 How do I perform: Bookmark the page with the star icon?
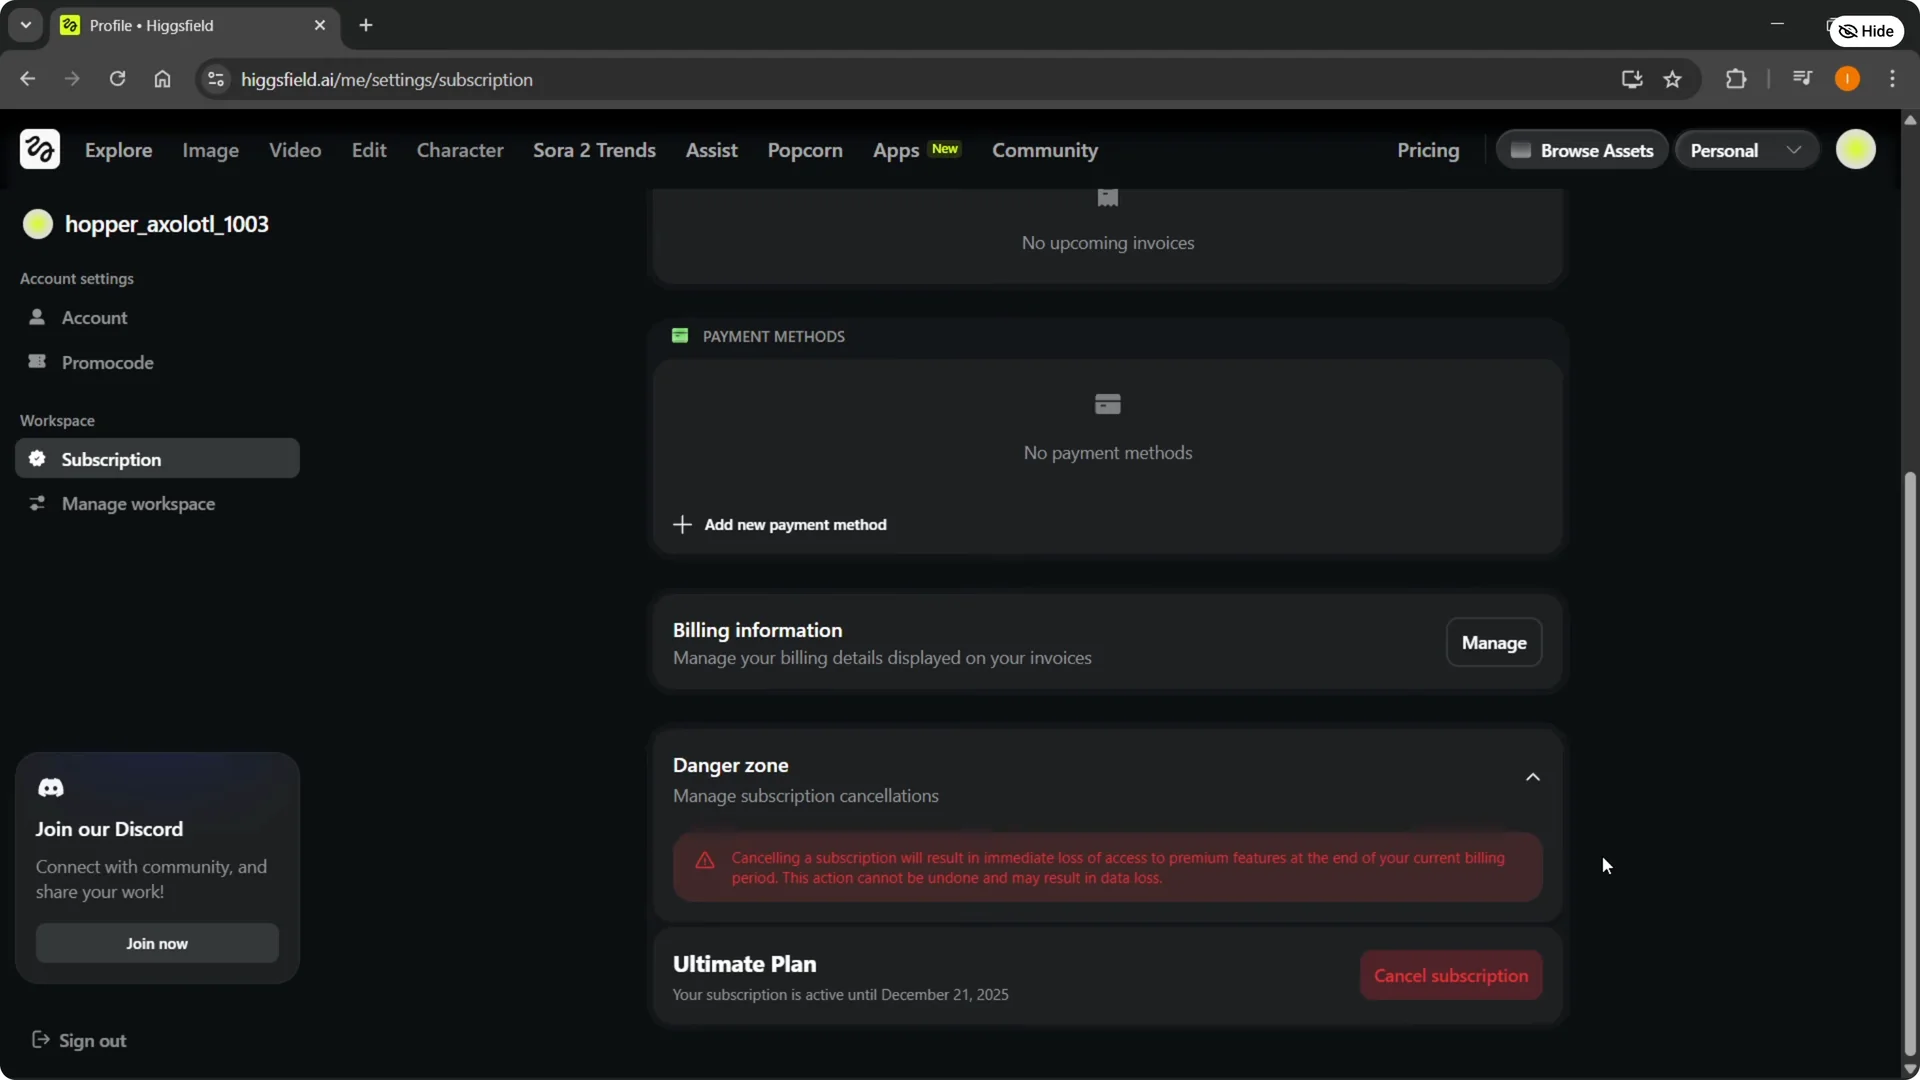pyautogui.click(x=1673, y=79)
